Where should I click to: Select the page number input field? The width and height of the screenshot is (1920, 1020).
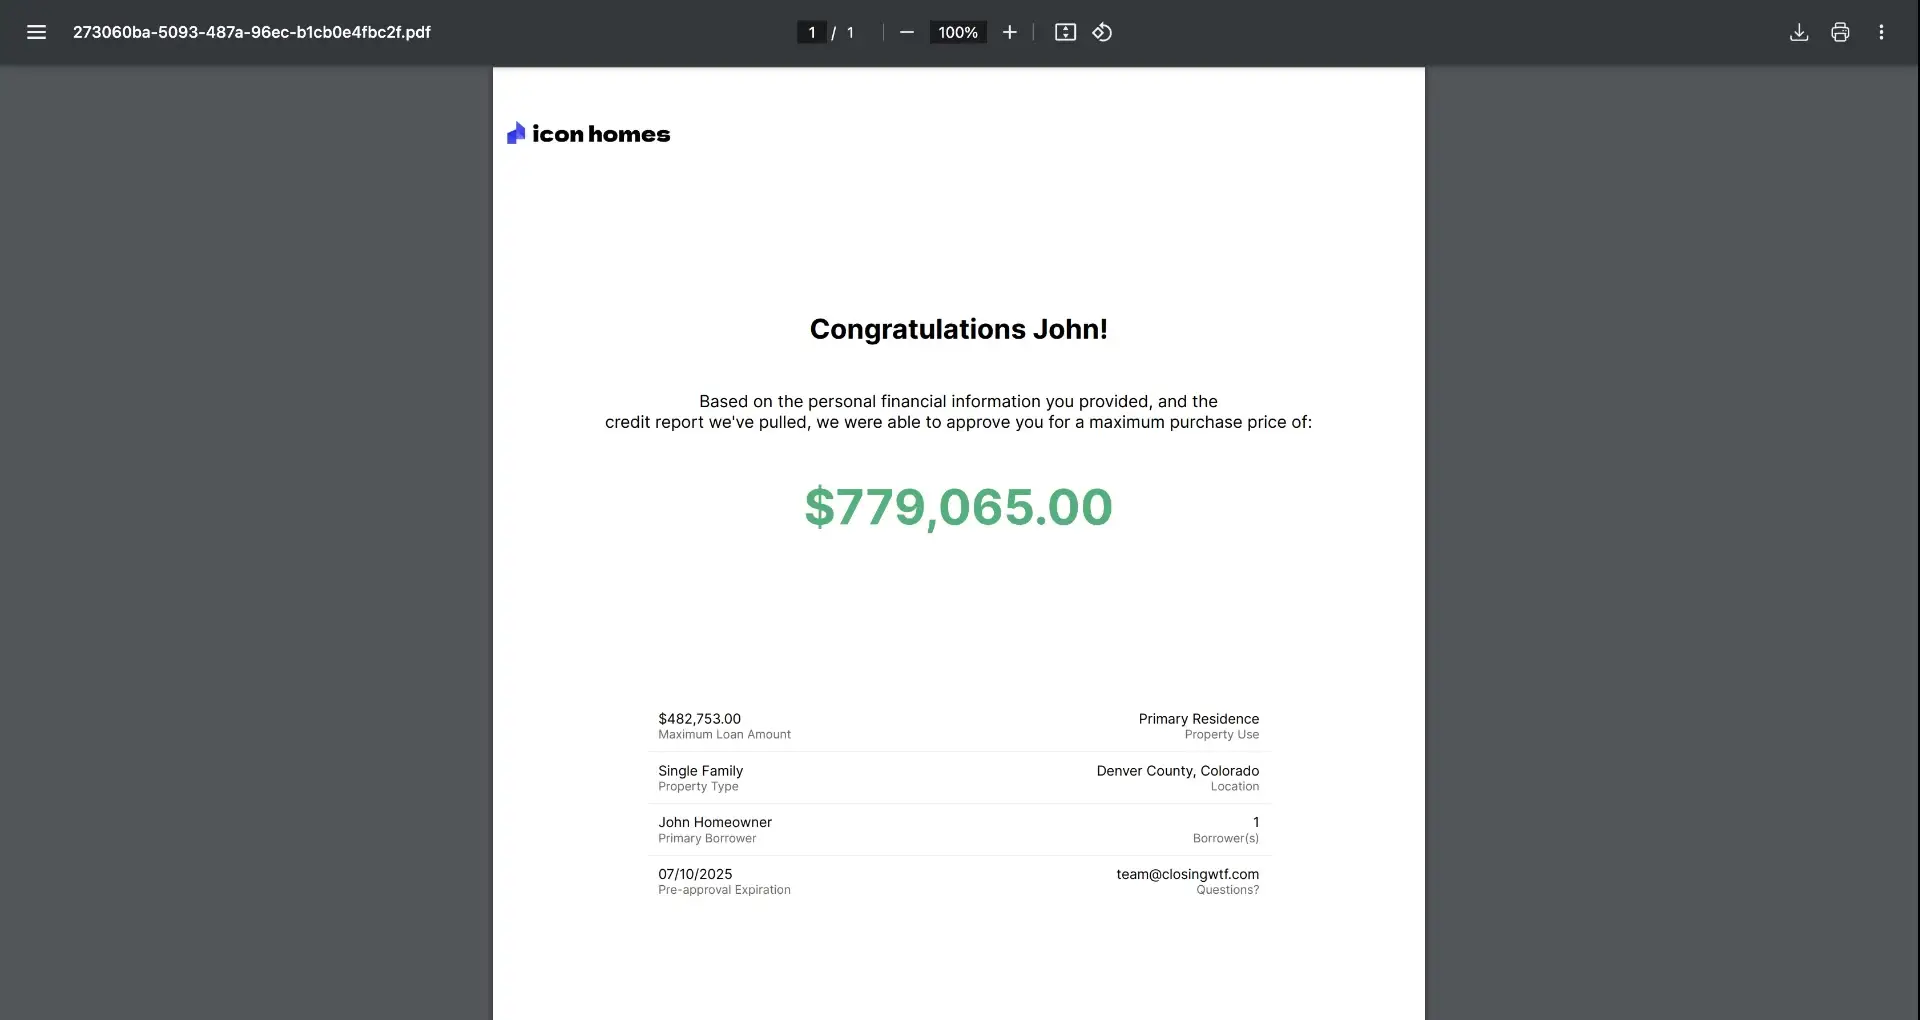(x=812, y=32)
